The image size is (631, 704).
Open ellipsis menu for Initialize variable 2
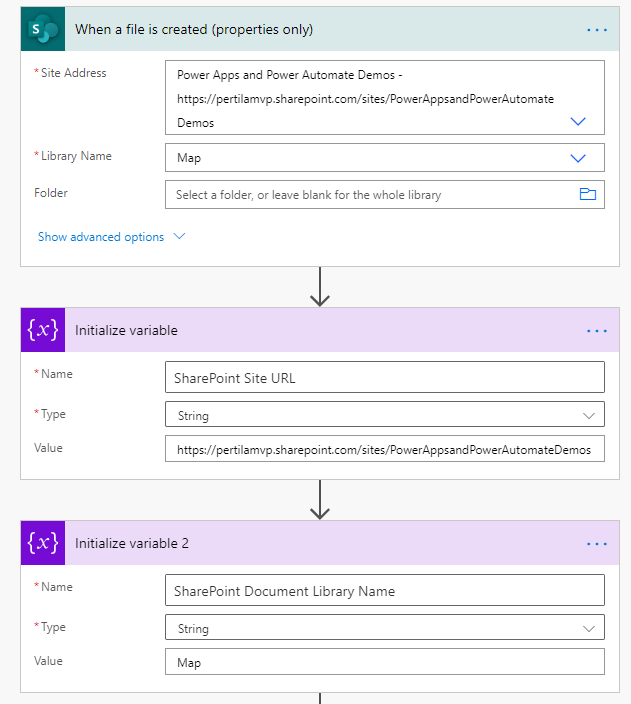point(597,543)
